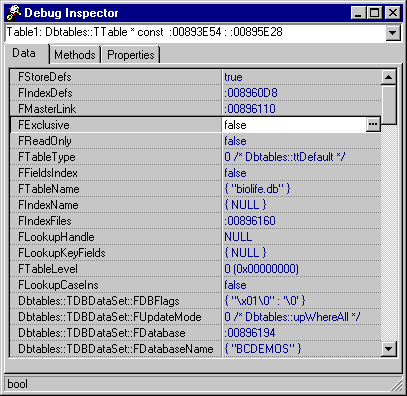Maximize the Debug Inspector window

pos(374,13)
